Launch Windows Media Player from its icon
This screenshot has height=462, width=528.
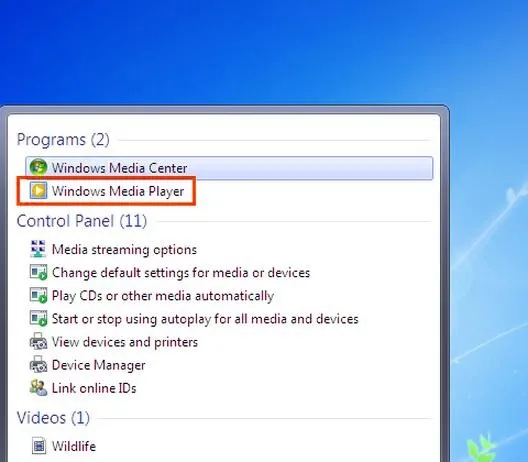coord(38,191)
